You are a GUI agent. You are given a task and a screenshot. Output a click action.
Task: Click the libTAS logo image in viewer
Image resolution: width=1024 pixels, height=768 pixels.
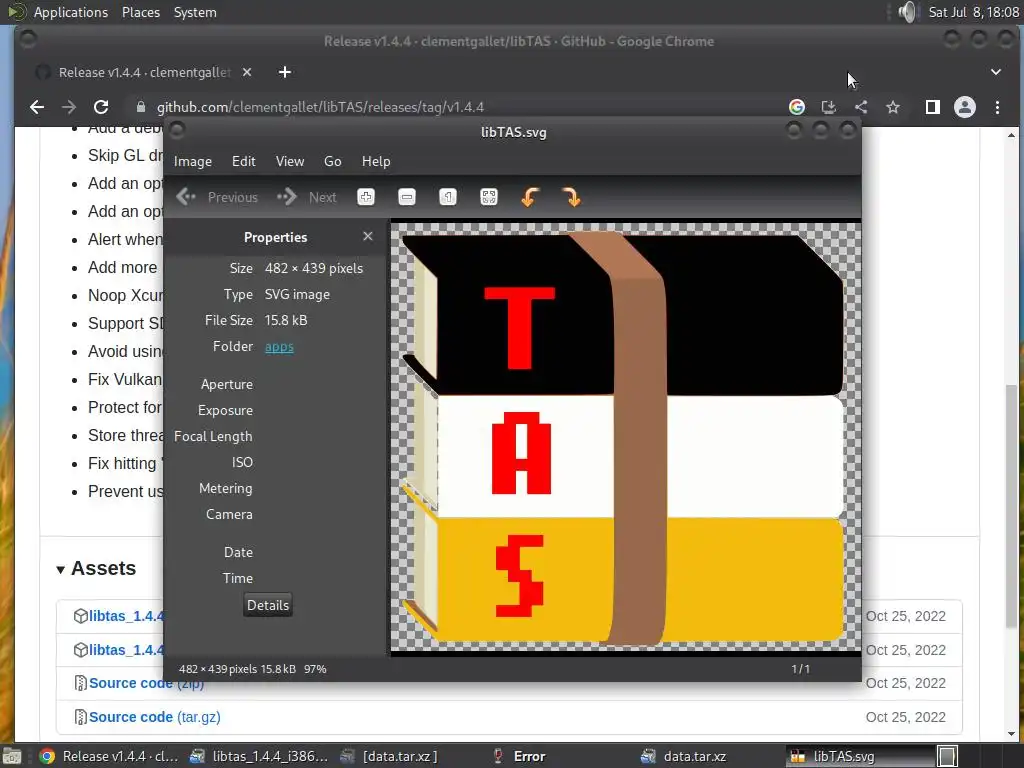[625, 436]
